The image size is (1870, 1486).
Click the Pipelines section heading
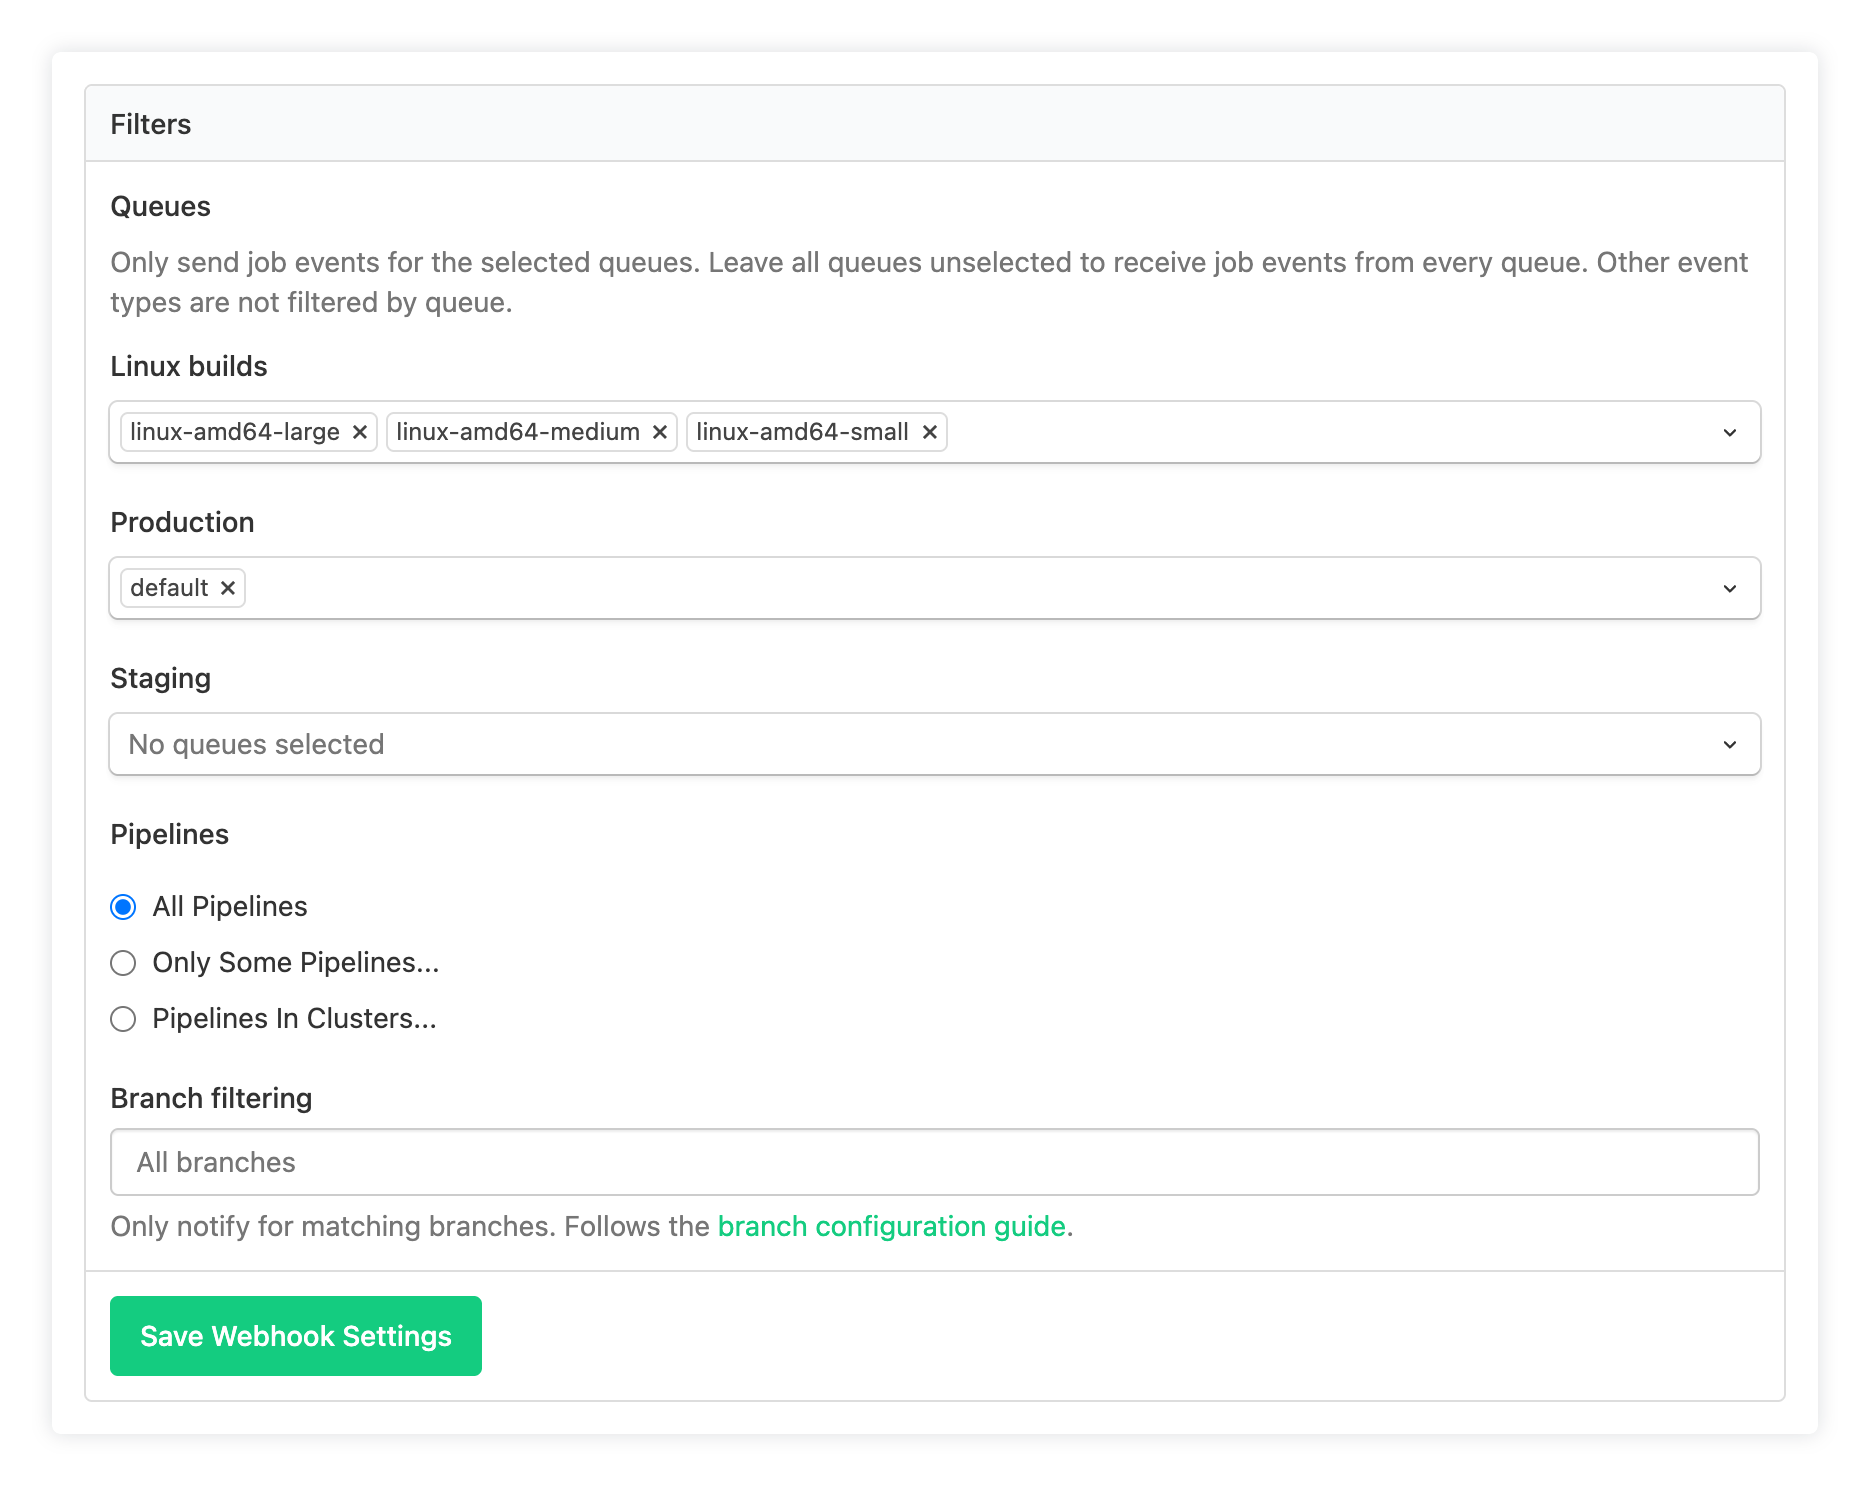[x=170, y=834]
